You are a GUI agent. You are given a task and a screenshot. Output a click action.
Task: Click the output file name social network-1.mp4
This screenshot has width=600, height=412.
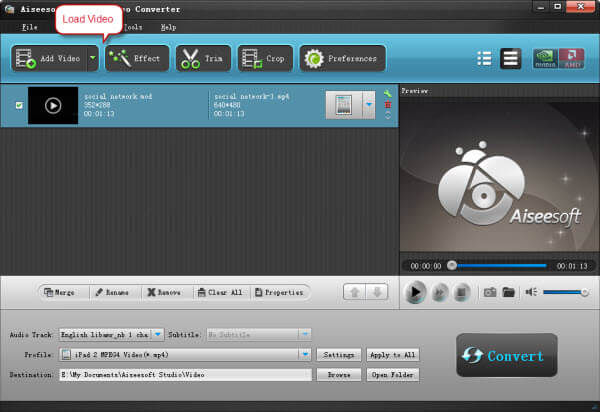[x=252, y=96]
